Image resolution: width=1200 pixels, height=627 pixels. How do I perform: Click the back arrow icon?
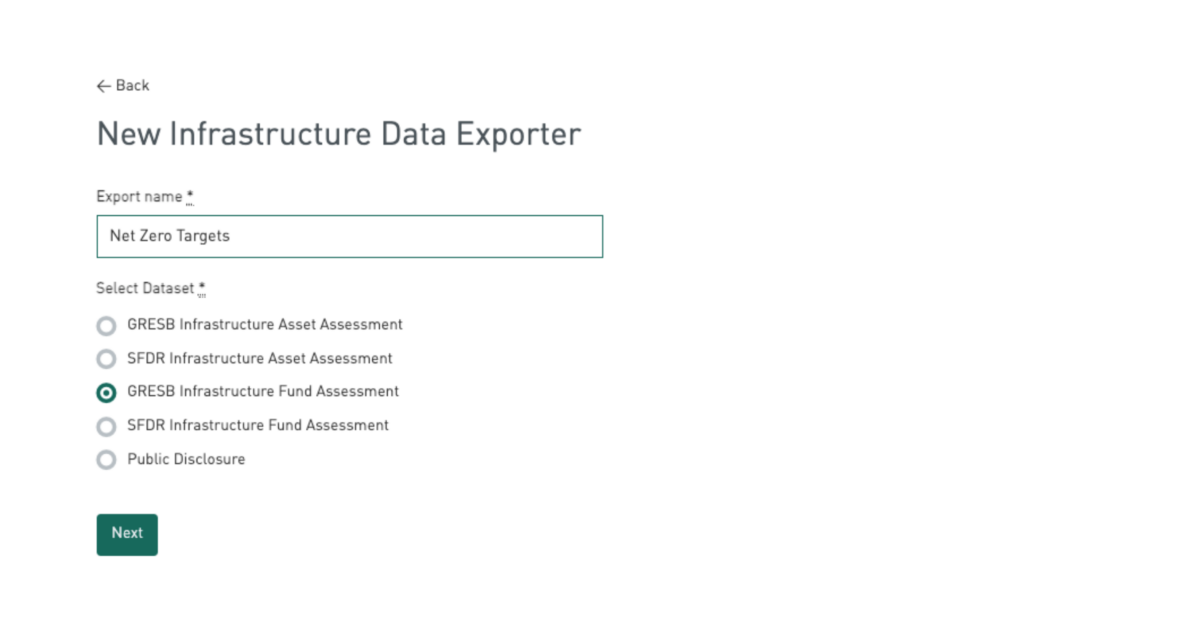(x=103, y=86)
